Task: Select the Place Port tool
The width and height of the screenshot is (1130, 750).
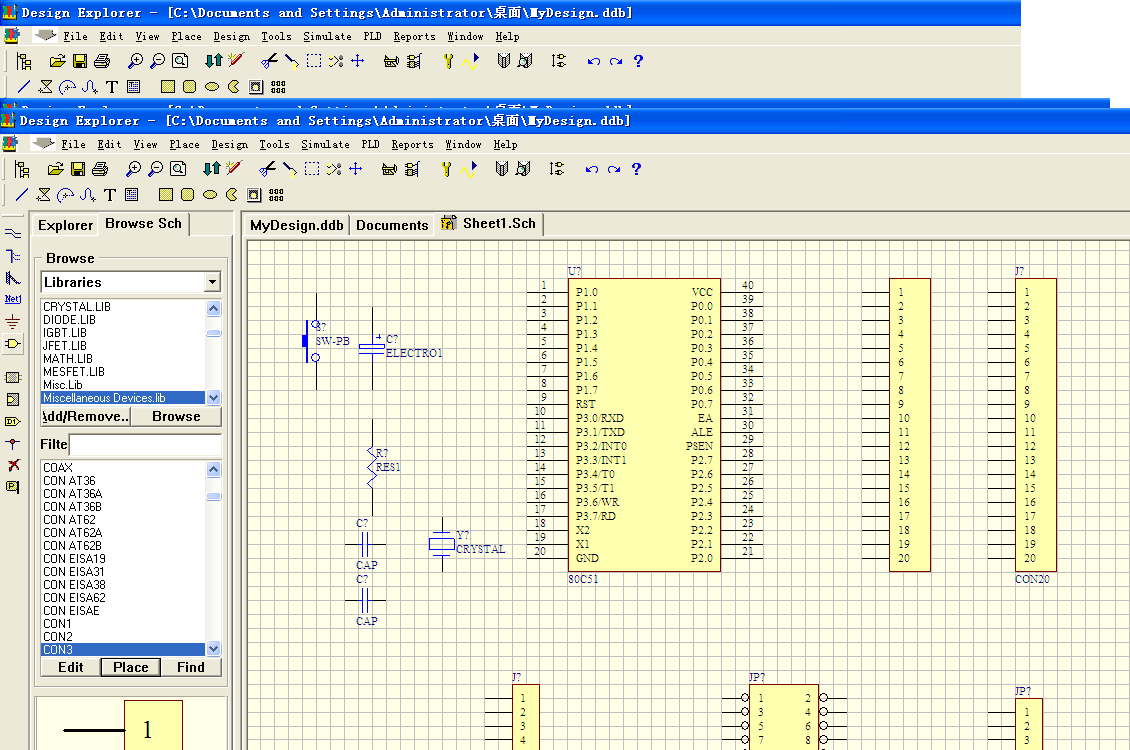Action: [13, 421]
